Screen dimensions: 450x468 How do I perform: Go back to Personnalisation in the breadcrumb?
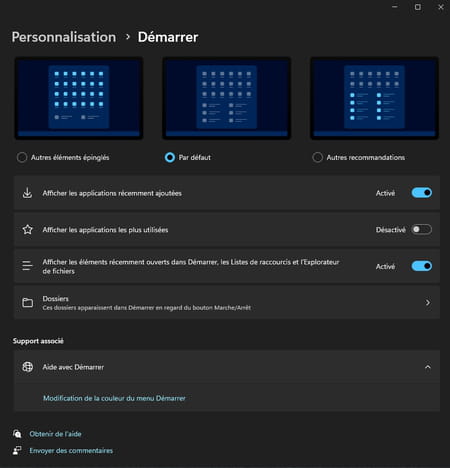[x=64, y=37]
